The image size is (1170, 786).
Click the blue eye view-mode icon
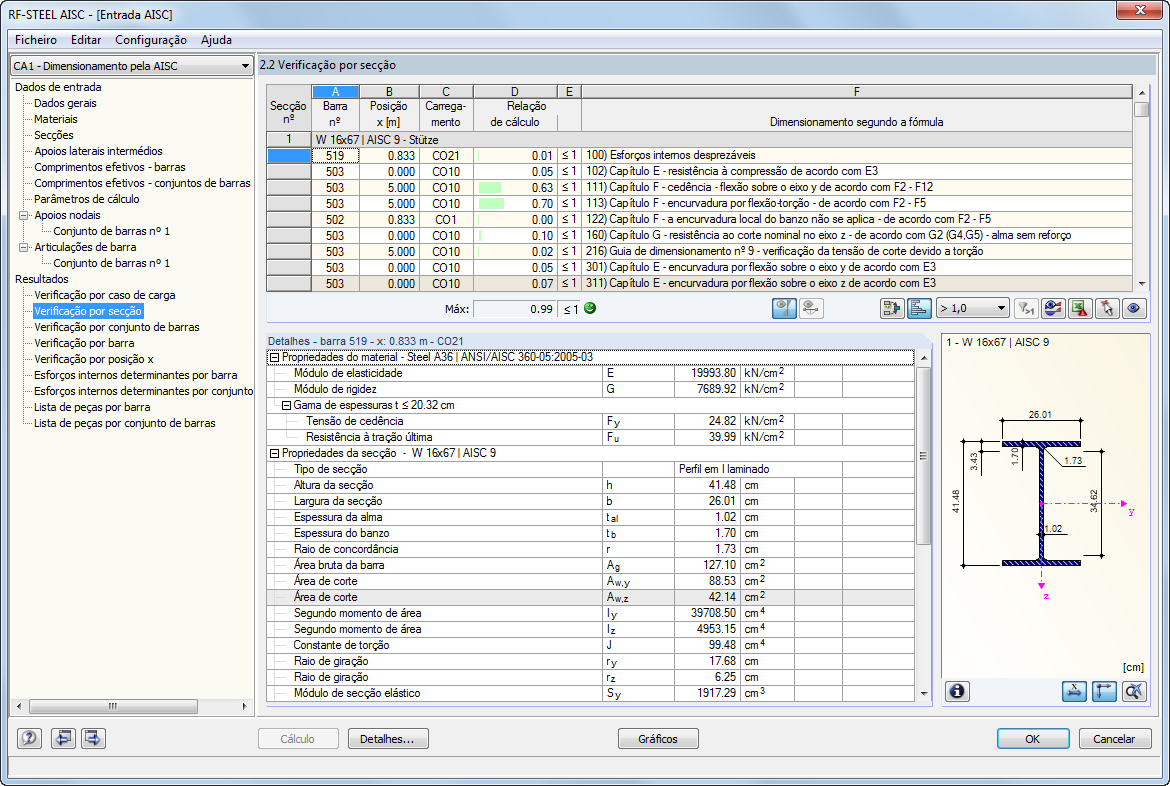(x=1134, y=308)
